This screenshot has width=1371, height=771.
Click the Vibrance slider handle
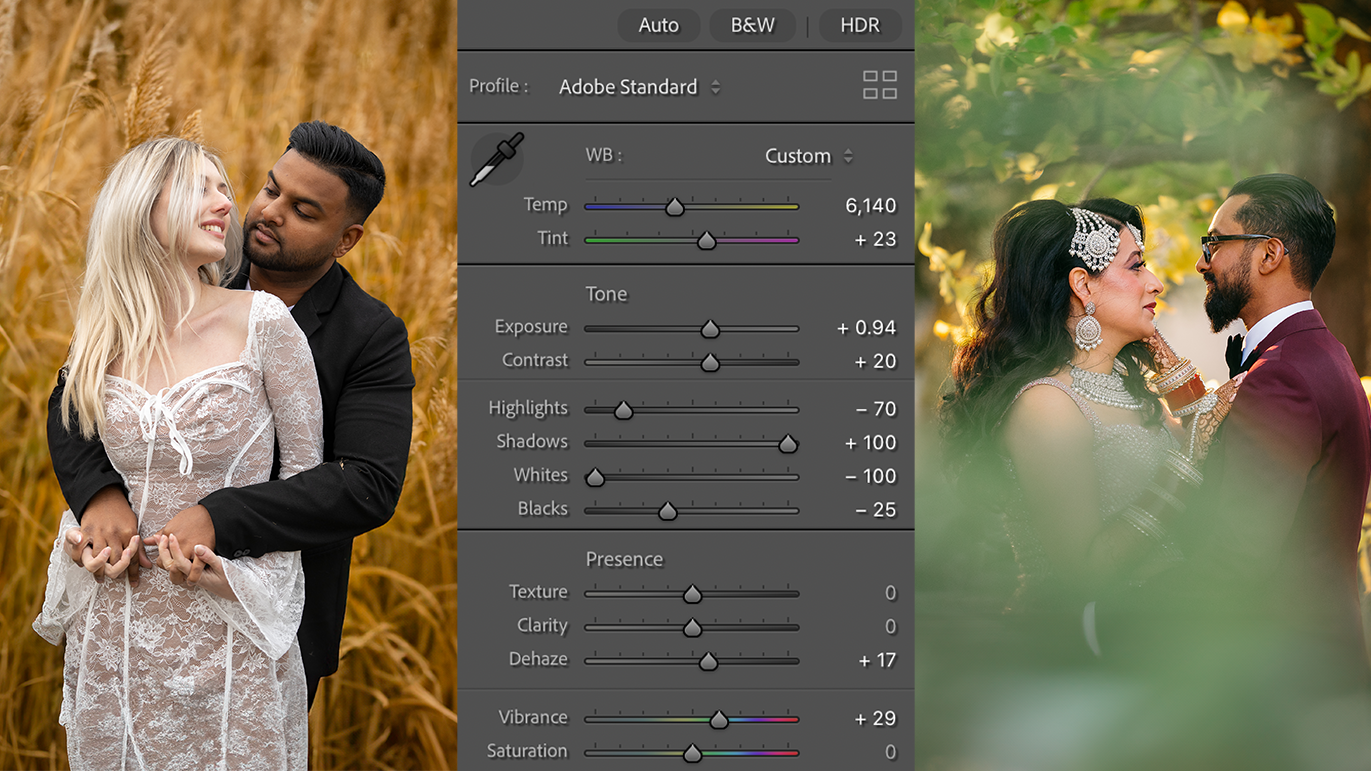(x=719, y=719)
